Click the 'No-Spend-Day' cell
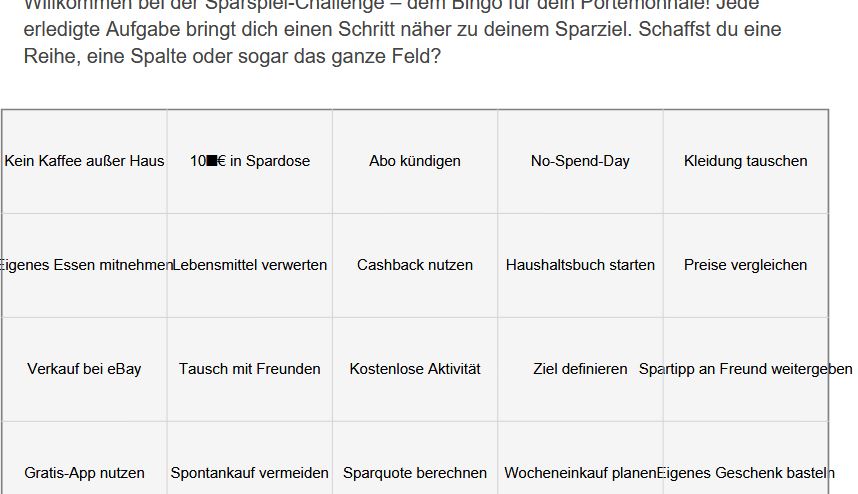The image size is (858, 494). (580, 161)
